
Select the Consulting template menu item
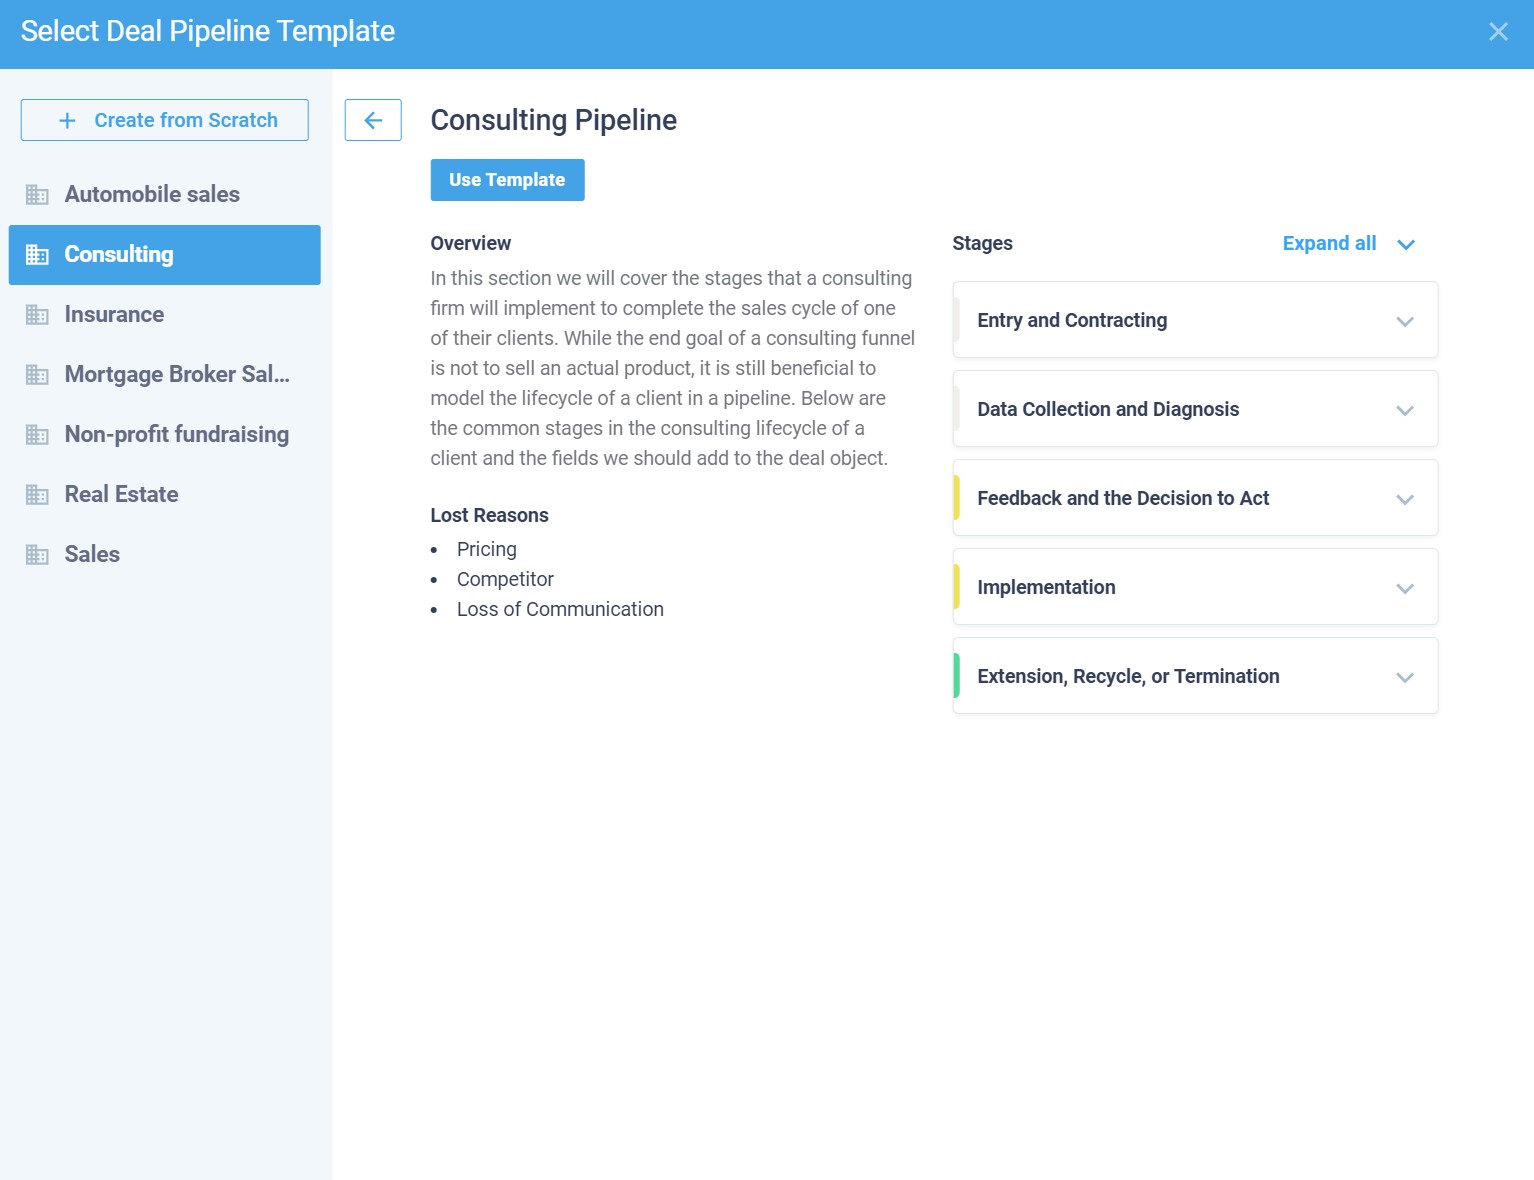pos(165,255)
